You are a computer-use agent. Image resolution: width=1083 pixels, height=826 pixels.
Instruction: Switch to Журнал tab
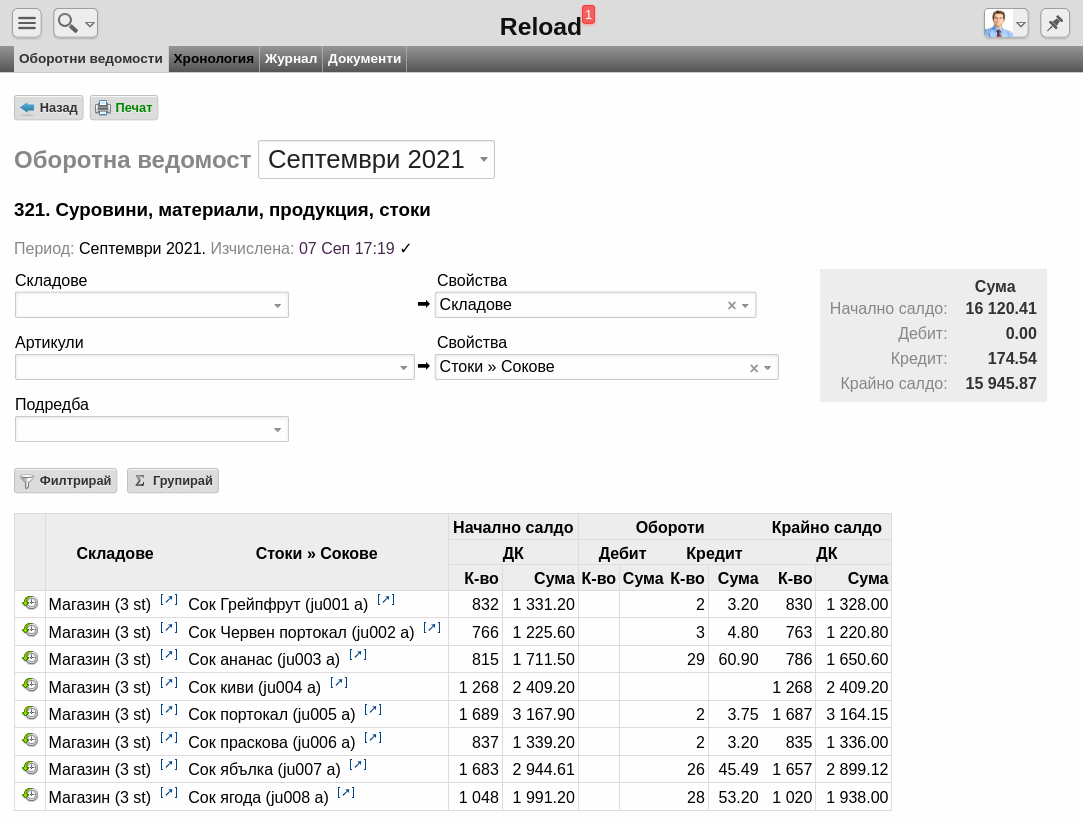[291, 59]
